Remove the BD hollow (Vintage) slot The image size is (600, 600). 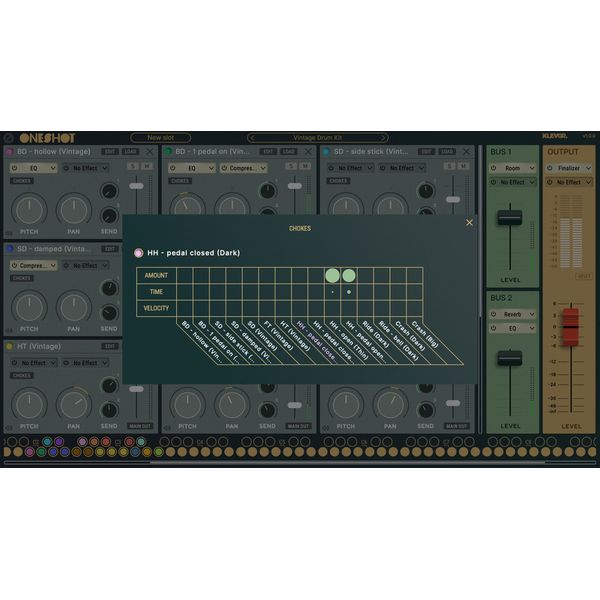pyautogui.click(x=149, y=152)
